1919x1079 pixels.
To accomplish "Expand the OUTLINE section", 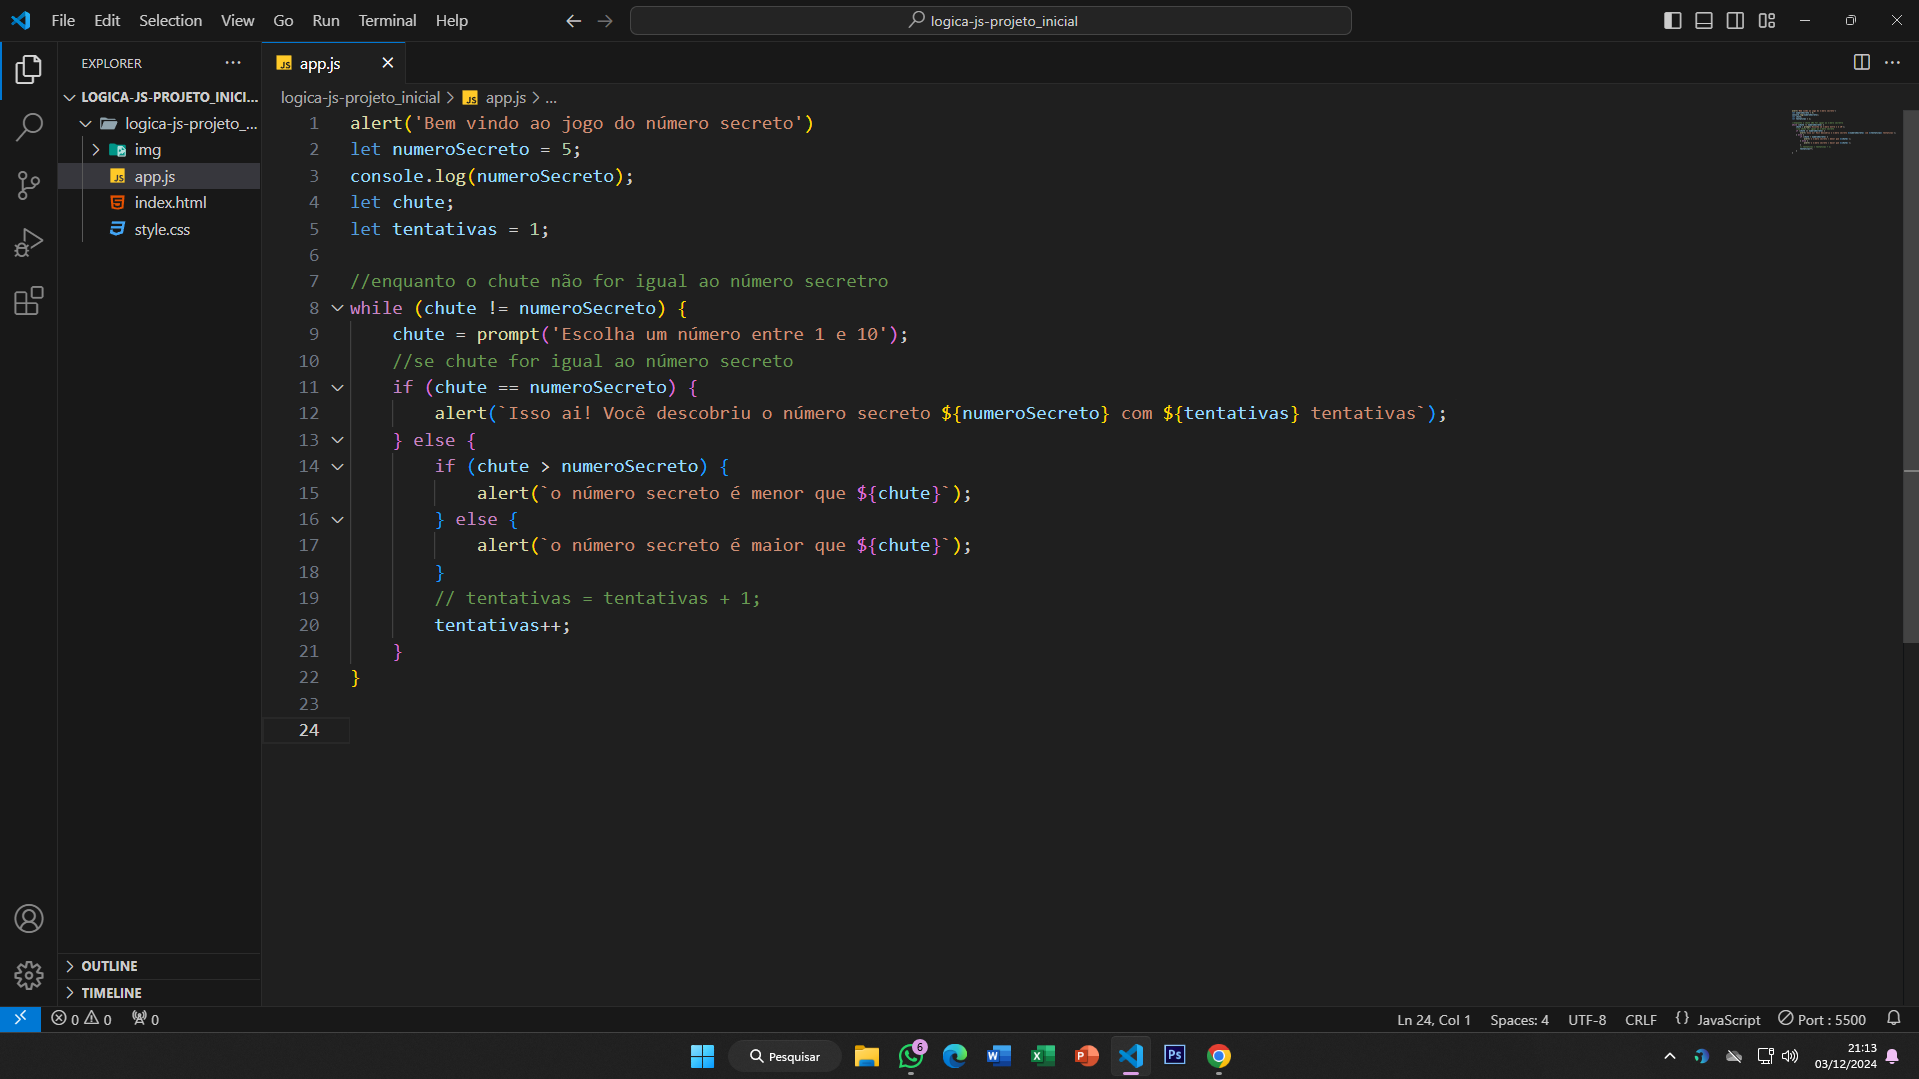I will (160, 966).
